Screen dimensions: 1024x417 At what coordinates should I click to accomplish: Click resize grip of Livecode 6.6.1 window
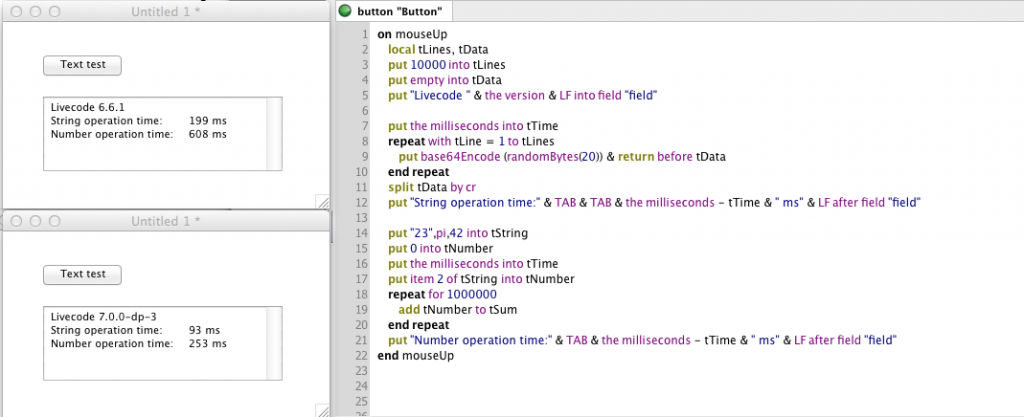point(323,201)
